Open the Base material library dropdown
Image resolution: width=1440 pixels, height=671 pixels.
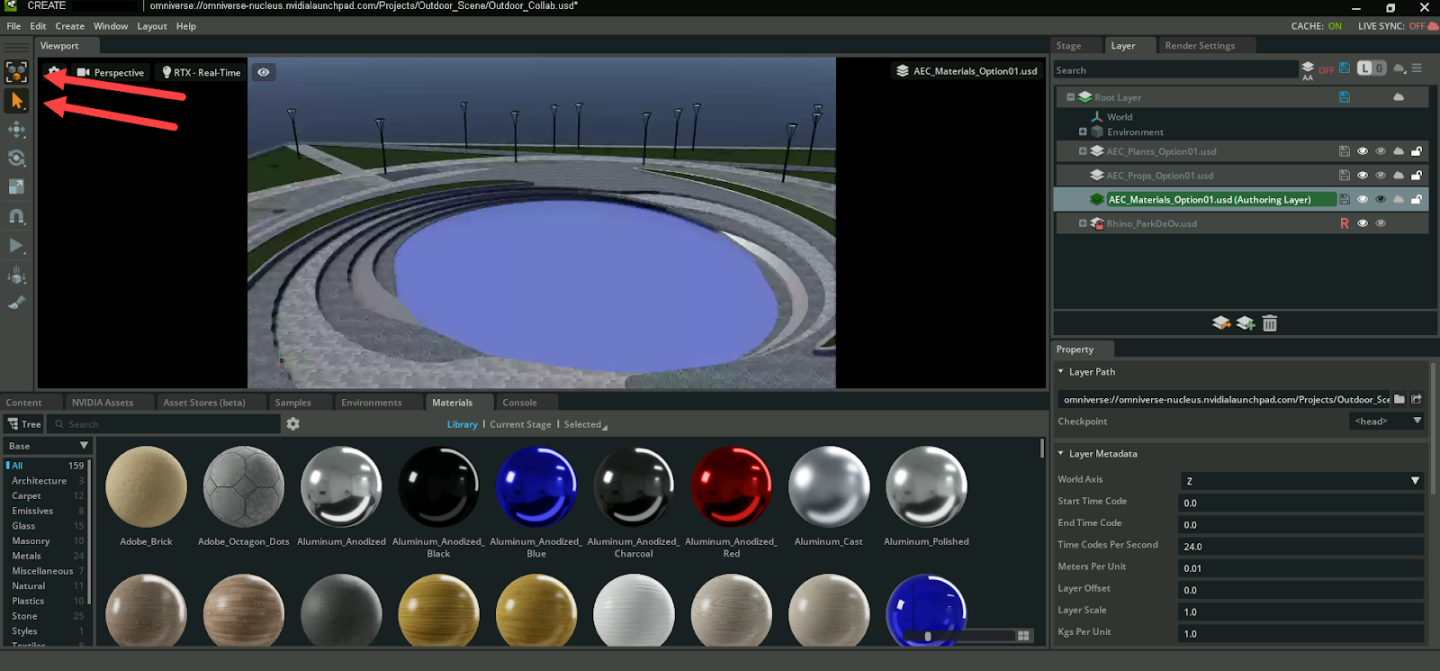(x=48, y=446)
